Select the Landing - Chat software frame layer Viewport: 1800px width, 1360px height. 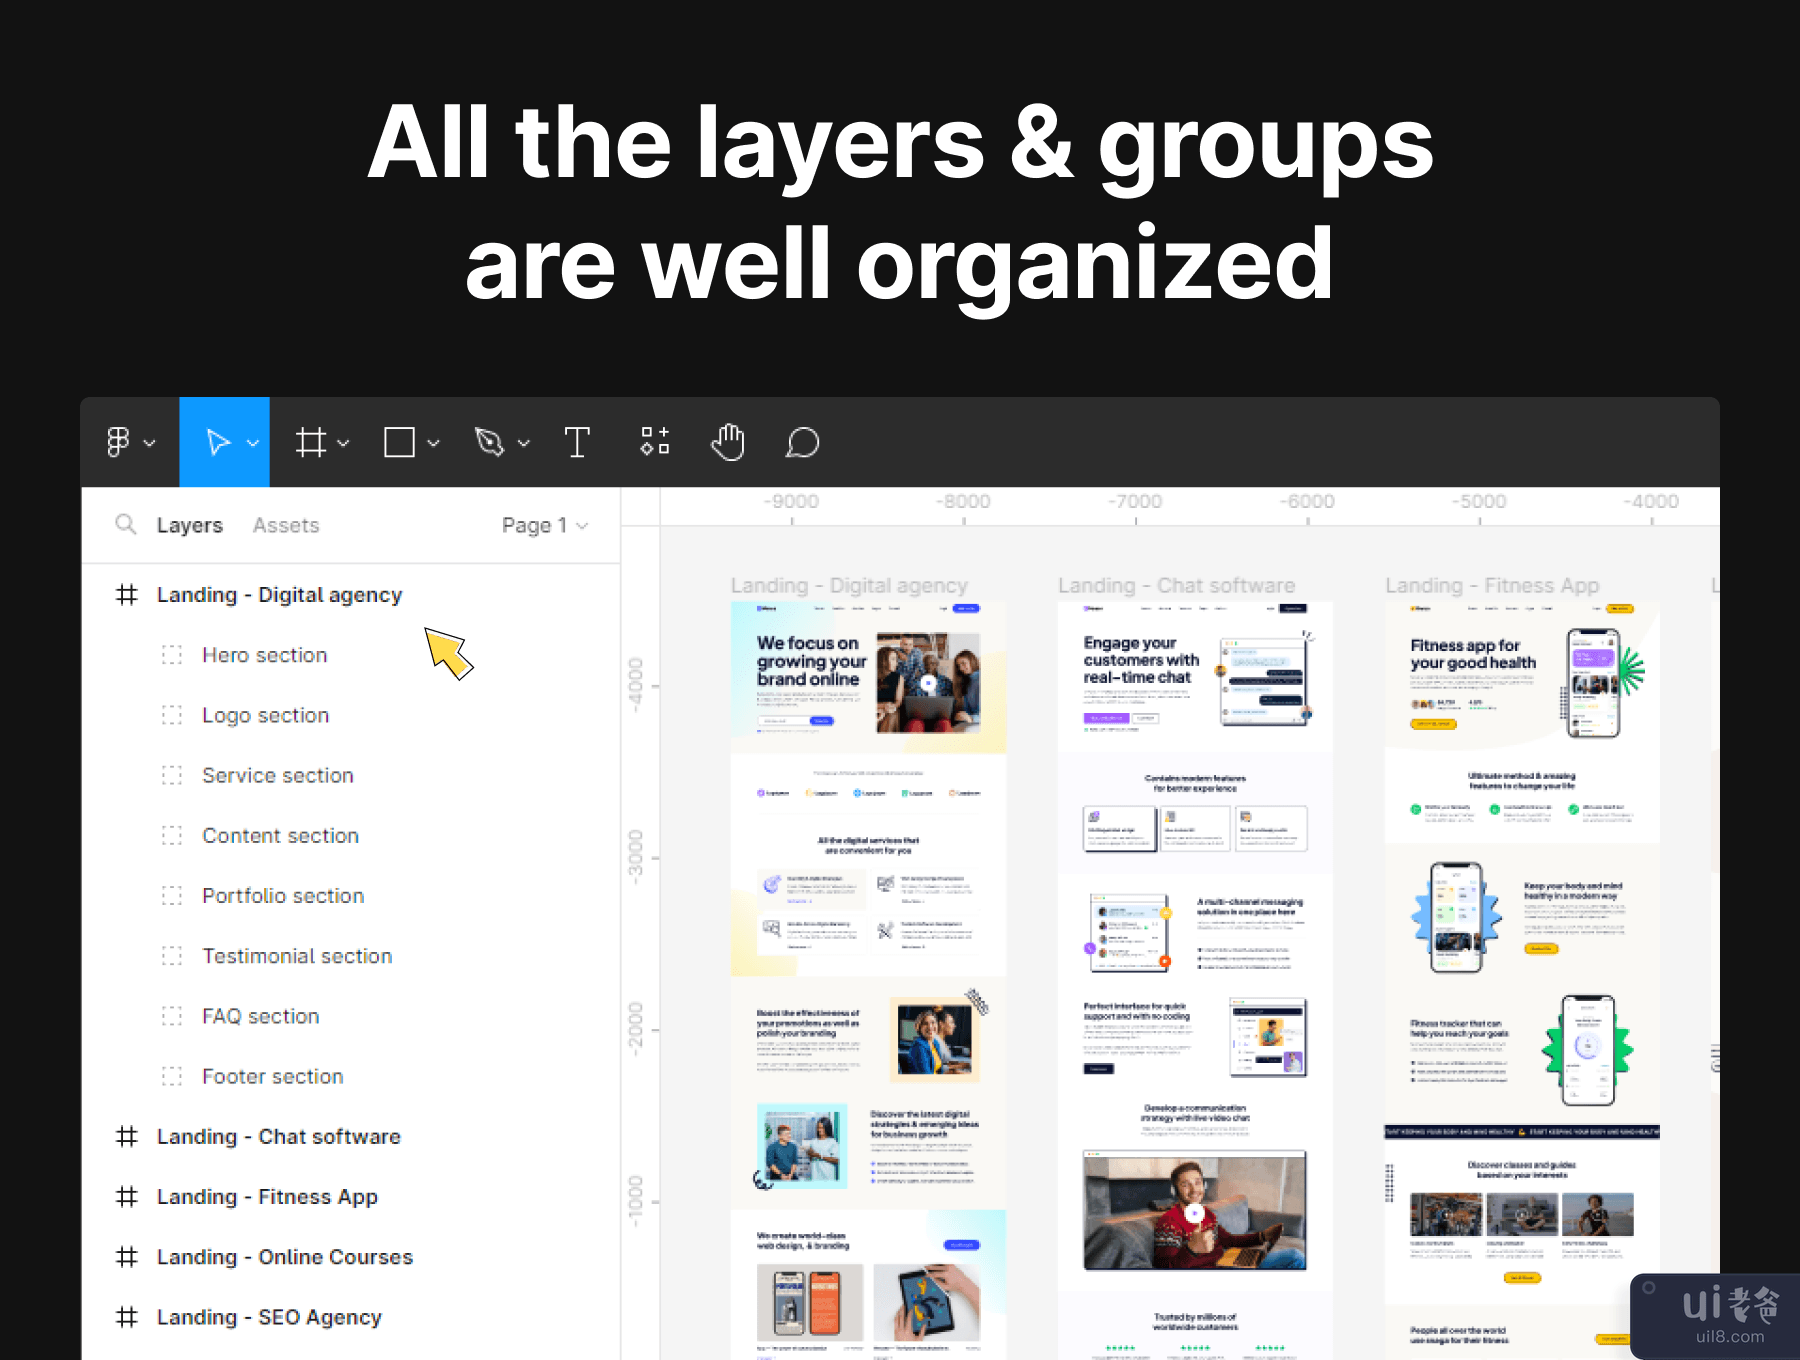[x=278, y=1137]
